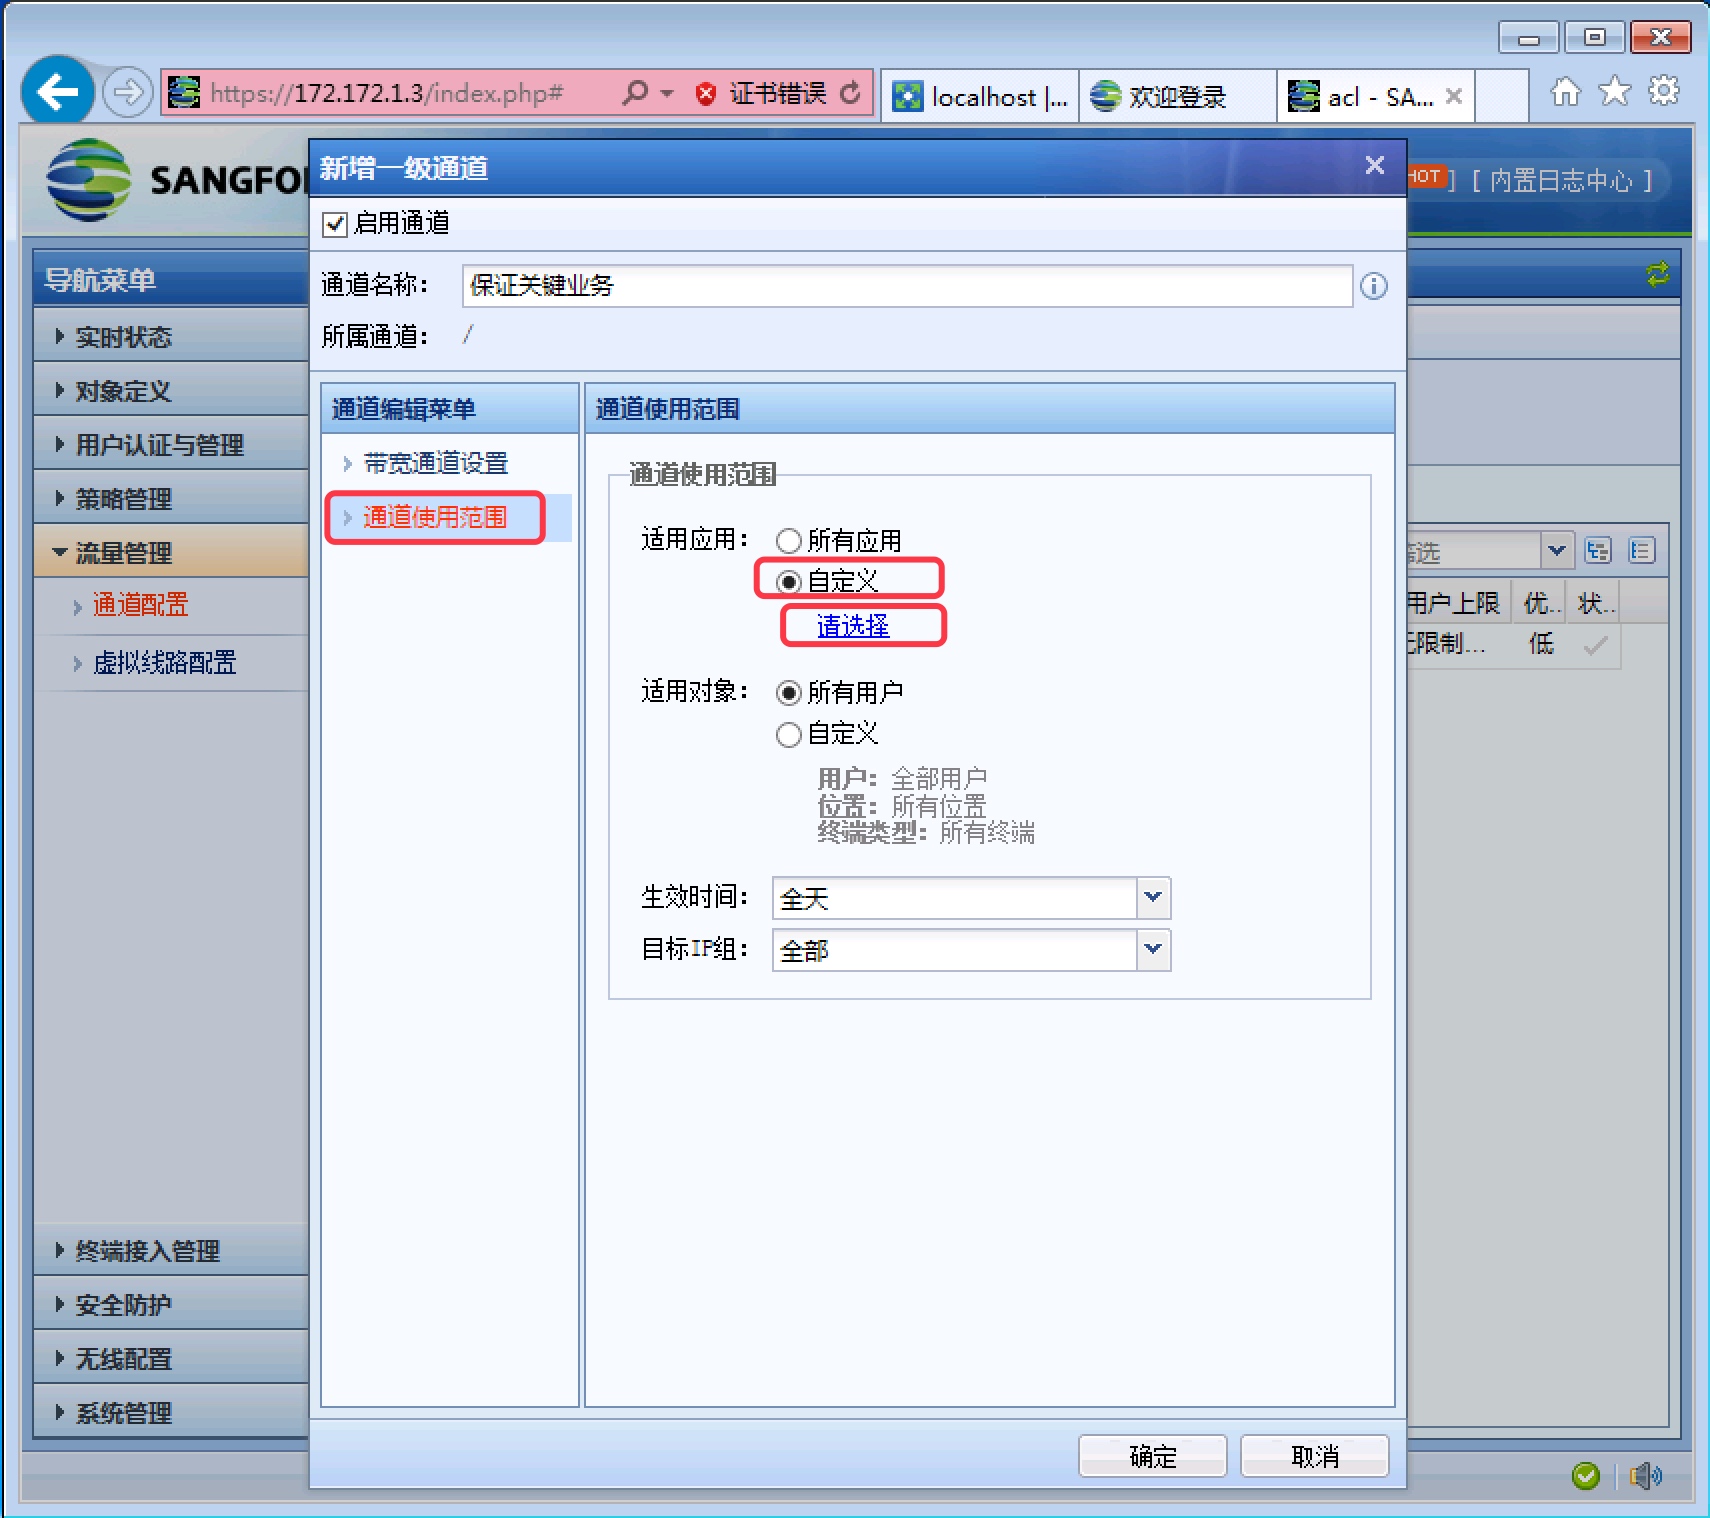The height and width of the screenshot is (1518, 1710).
Task: Collapse 流量管理 in navigation menu
Action: (170, 552)
